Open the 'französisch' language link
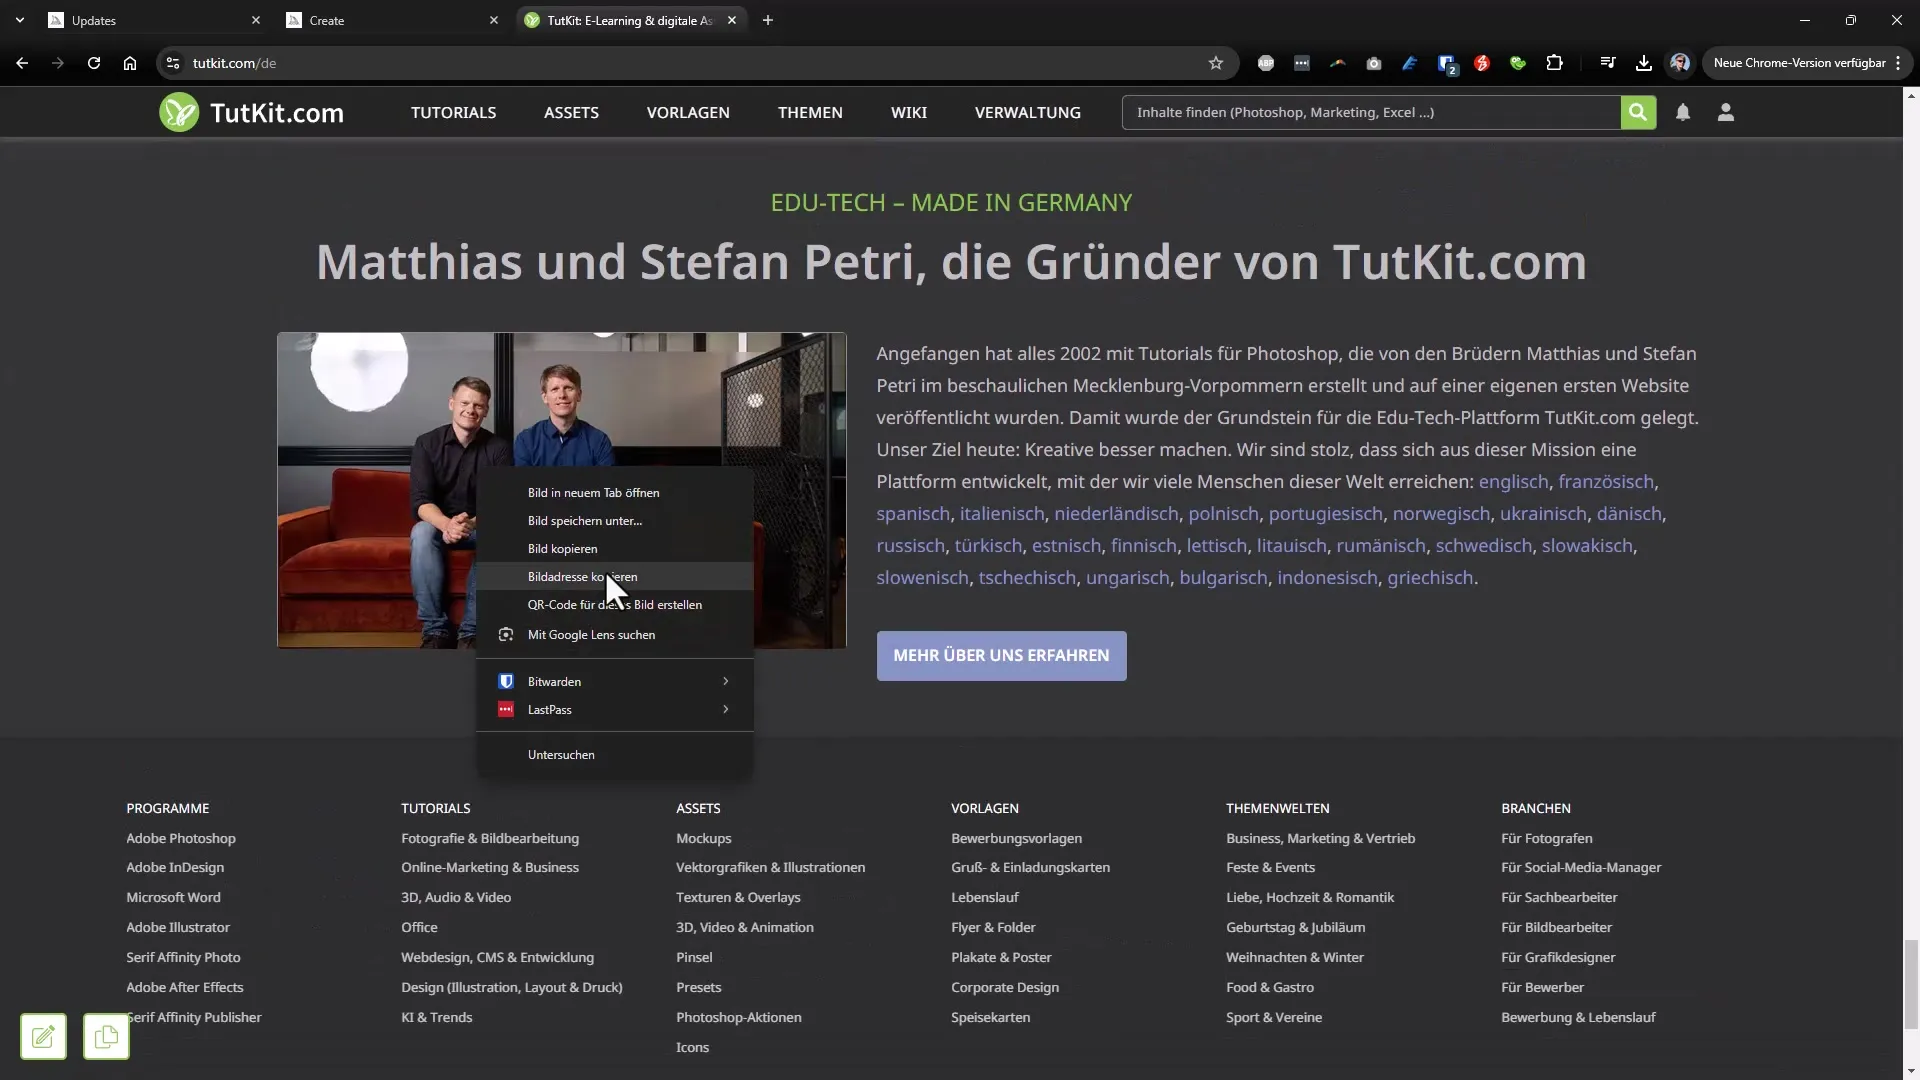 click(1606, 482)
